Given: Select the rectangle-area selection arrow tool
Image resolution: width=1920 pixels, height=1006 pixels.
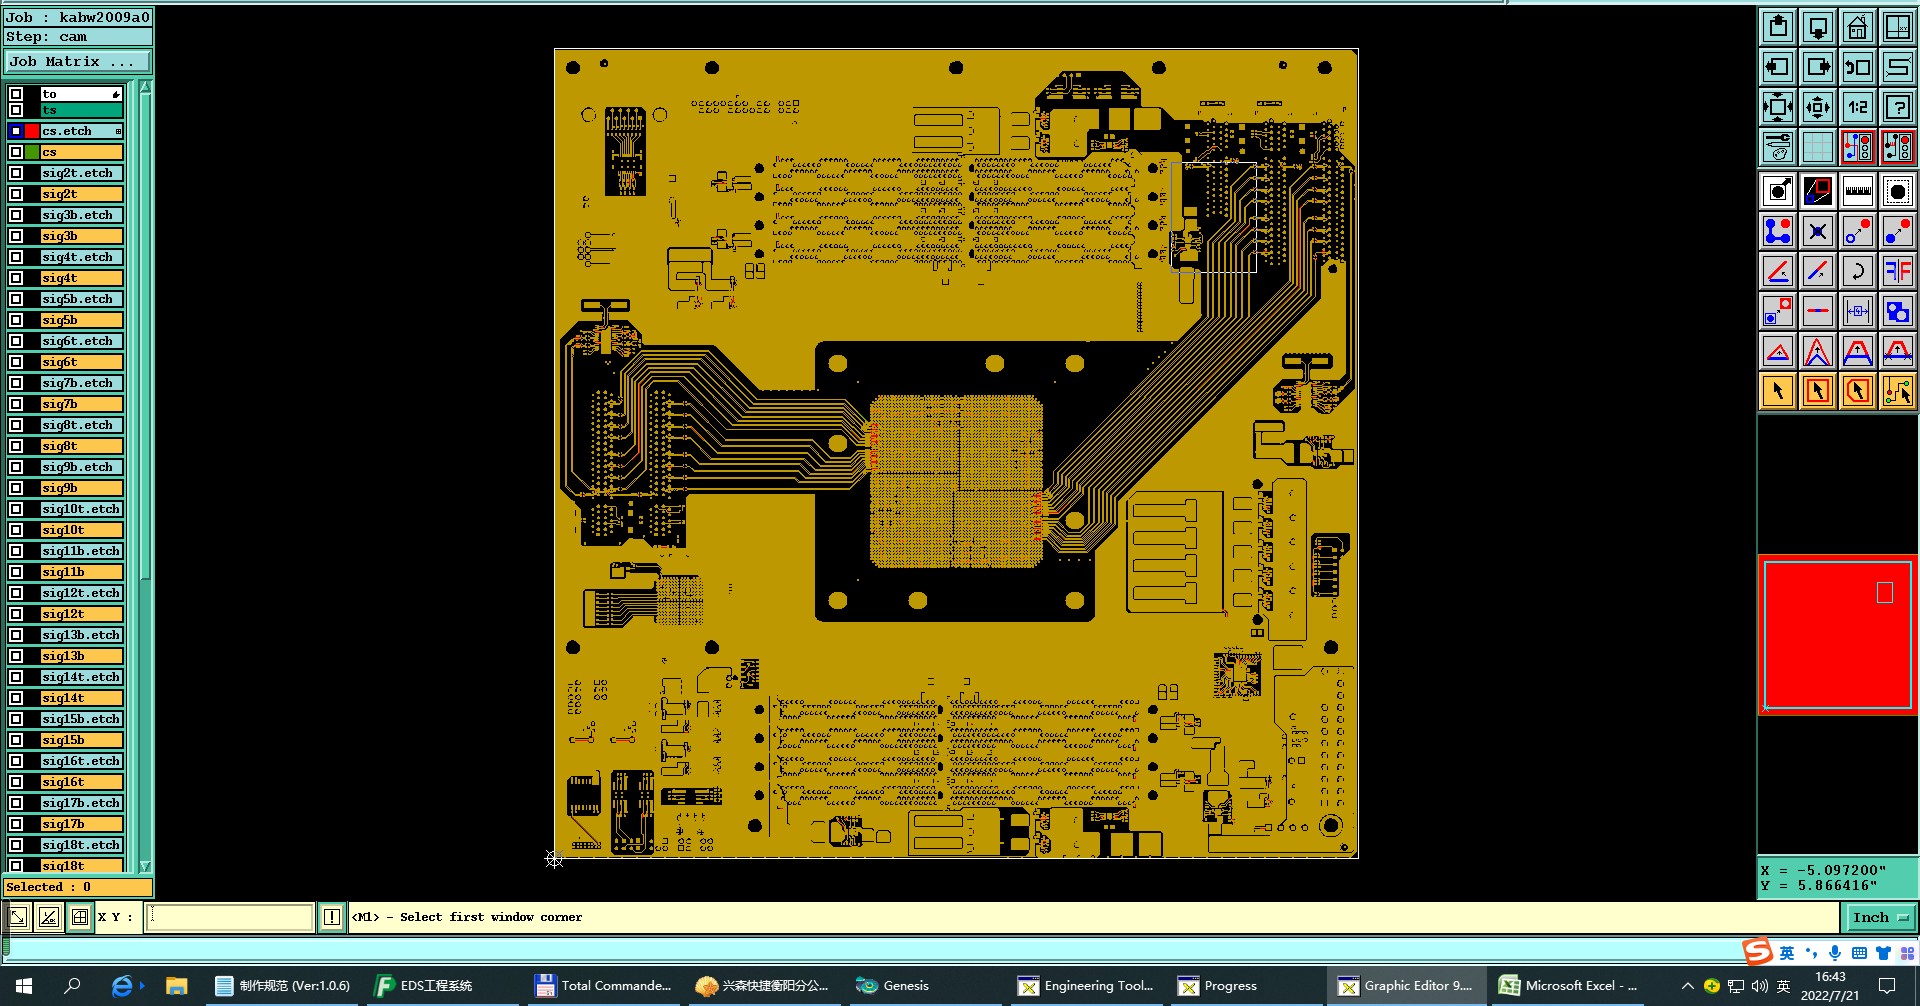Looking at the screenshot, I should tap(1818, 391).
